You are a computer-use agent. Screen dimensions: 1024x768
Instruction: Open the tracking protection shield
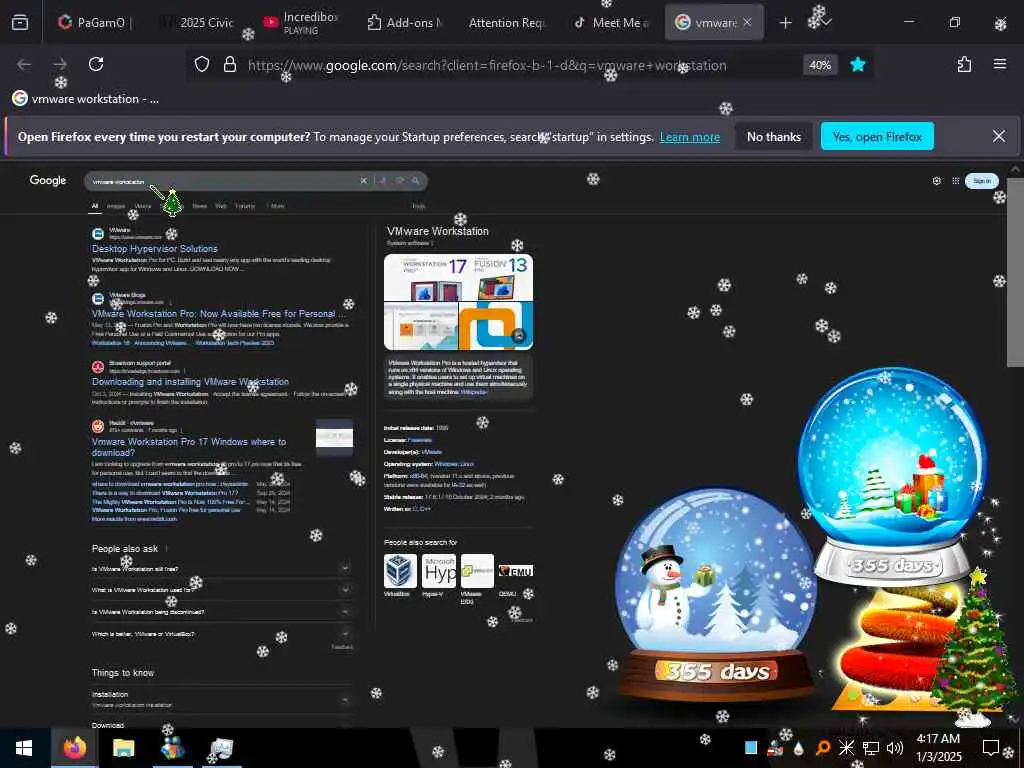[202, 65]
